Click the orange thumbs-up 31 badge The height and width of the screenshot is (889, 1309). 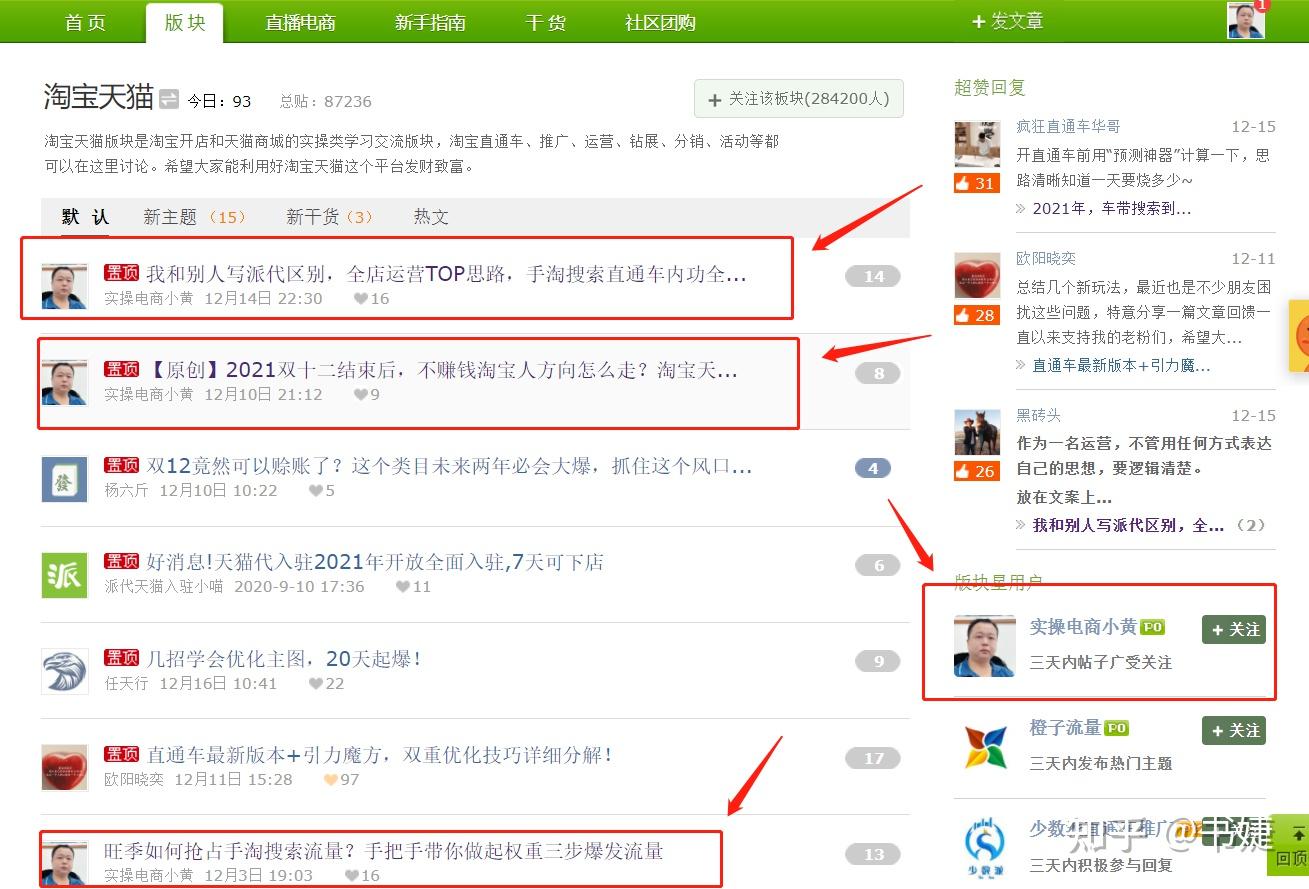pos(976,183)
